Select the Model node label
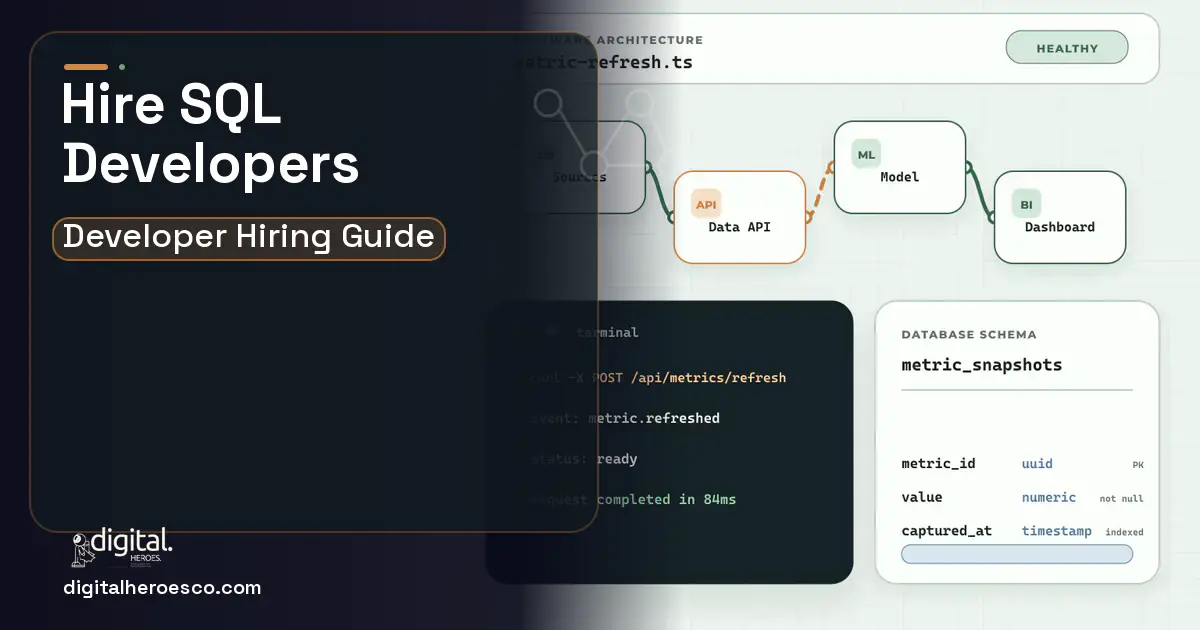 (x=899, y=177)
